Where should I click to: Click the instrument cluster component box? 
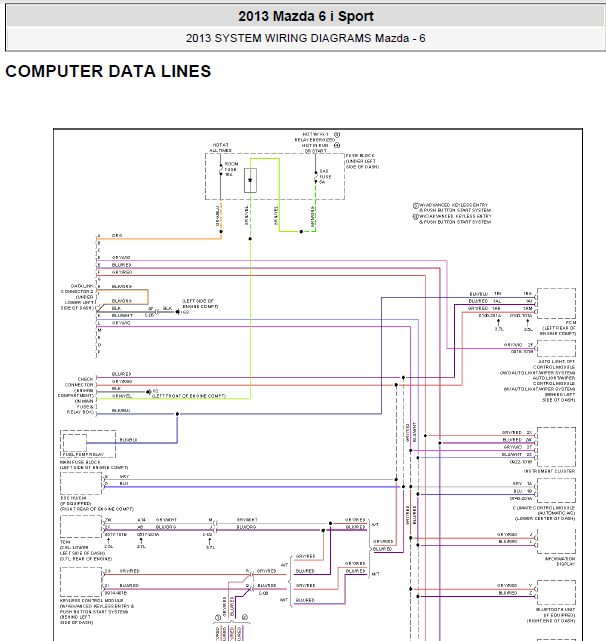pos(556,447)
